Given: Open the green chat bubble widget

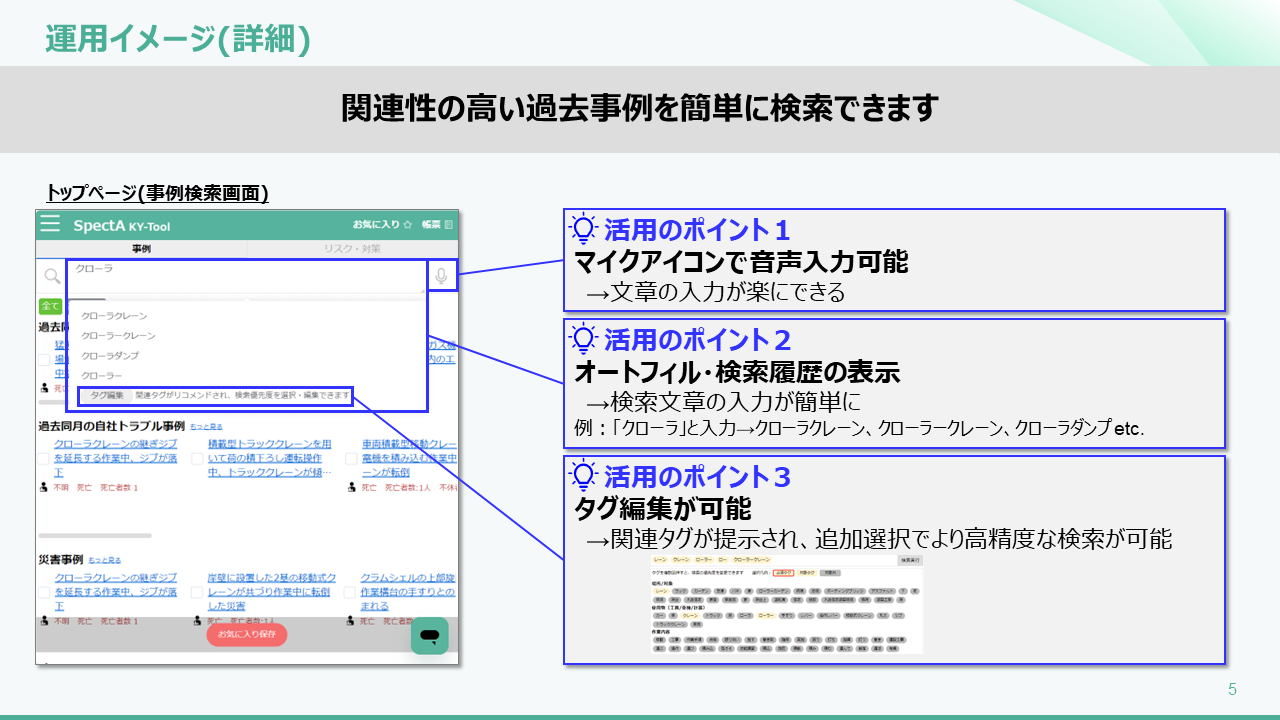Looking at the screenshot, I should pyautogui.click(x=429, y=636).
